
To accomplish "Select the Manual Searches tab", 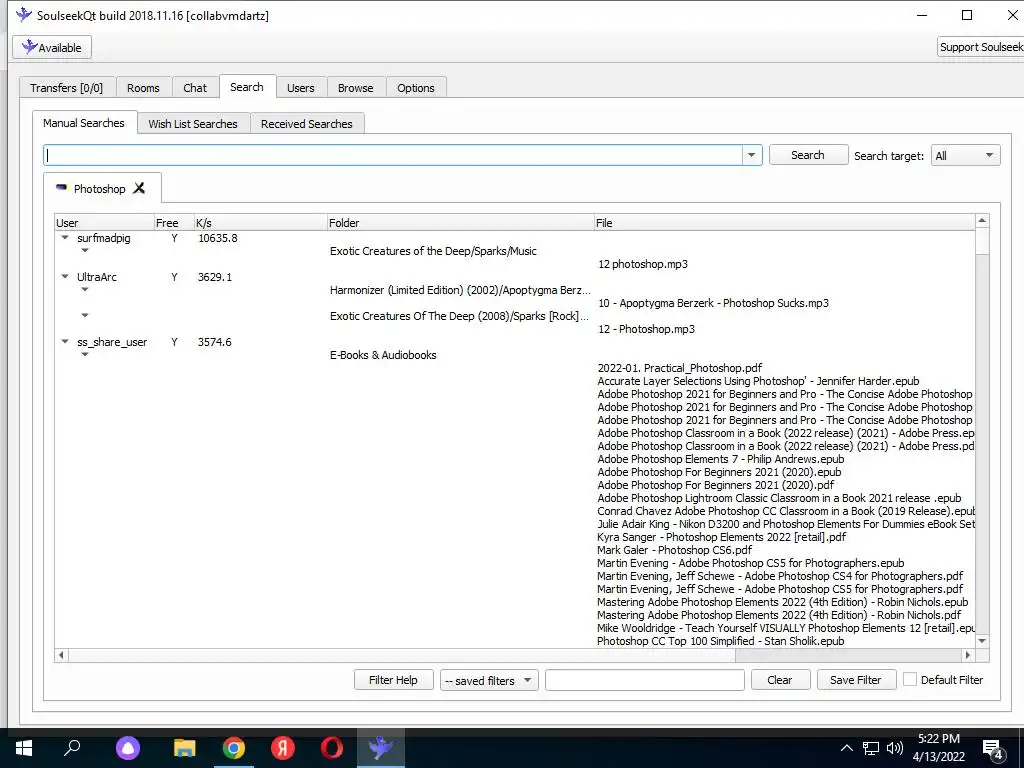I will tap(84, 123).
